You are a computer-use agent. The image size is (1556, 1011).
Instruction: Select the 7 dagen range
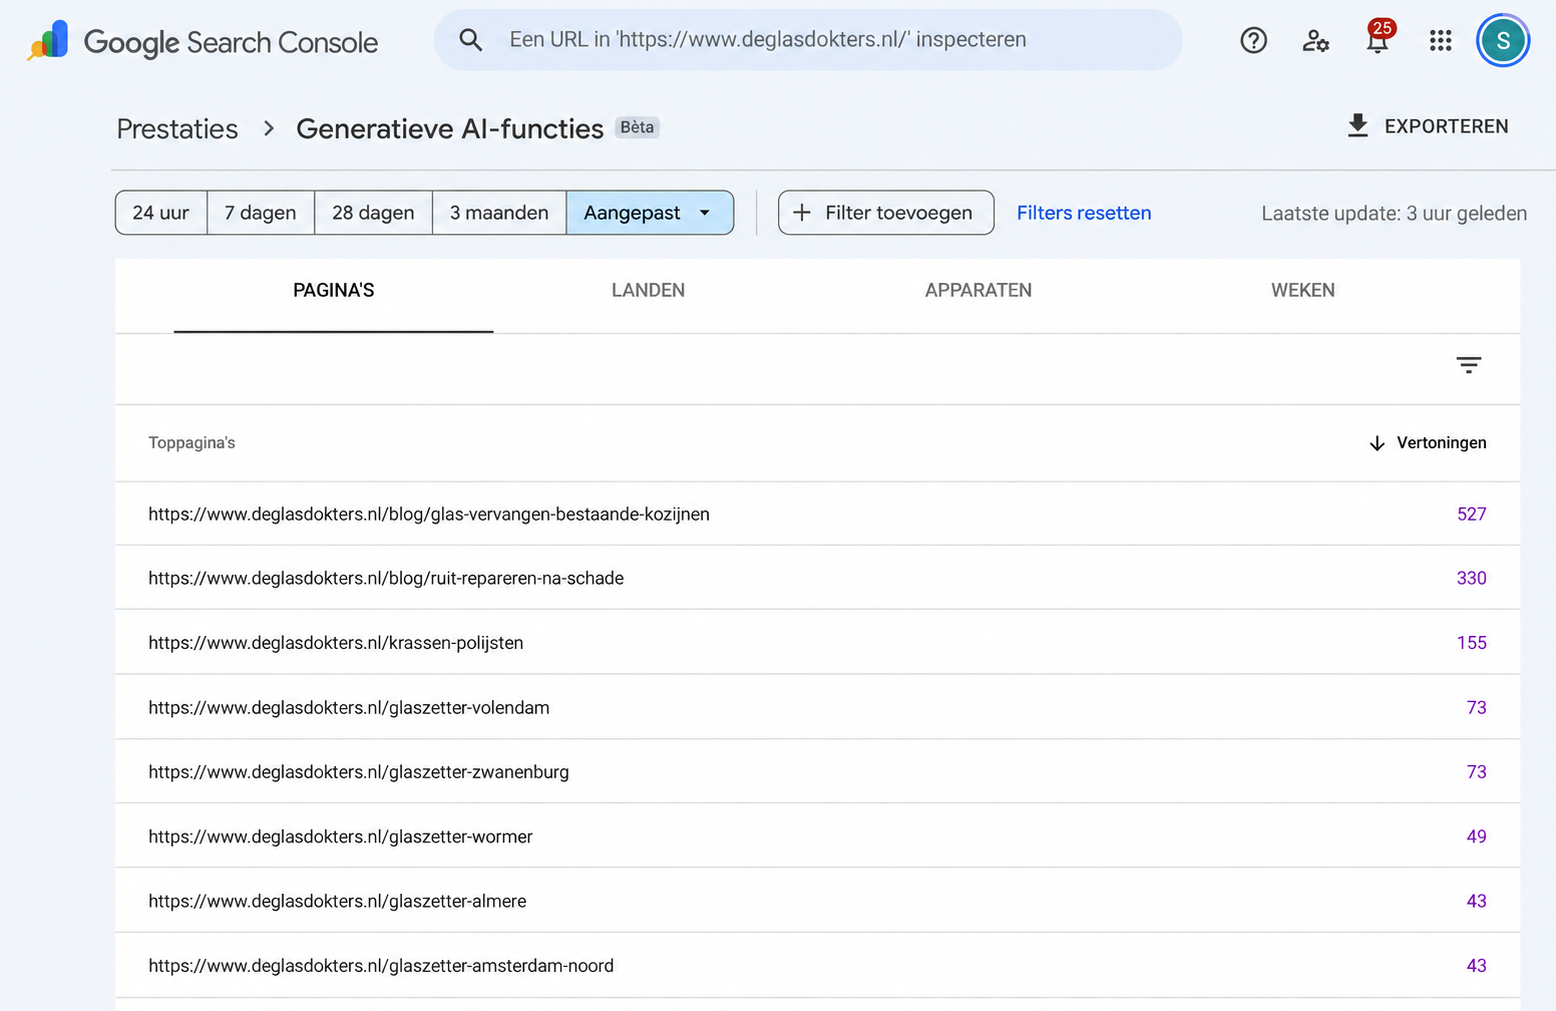coord(260,213)
